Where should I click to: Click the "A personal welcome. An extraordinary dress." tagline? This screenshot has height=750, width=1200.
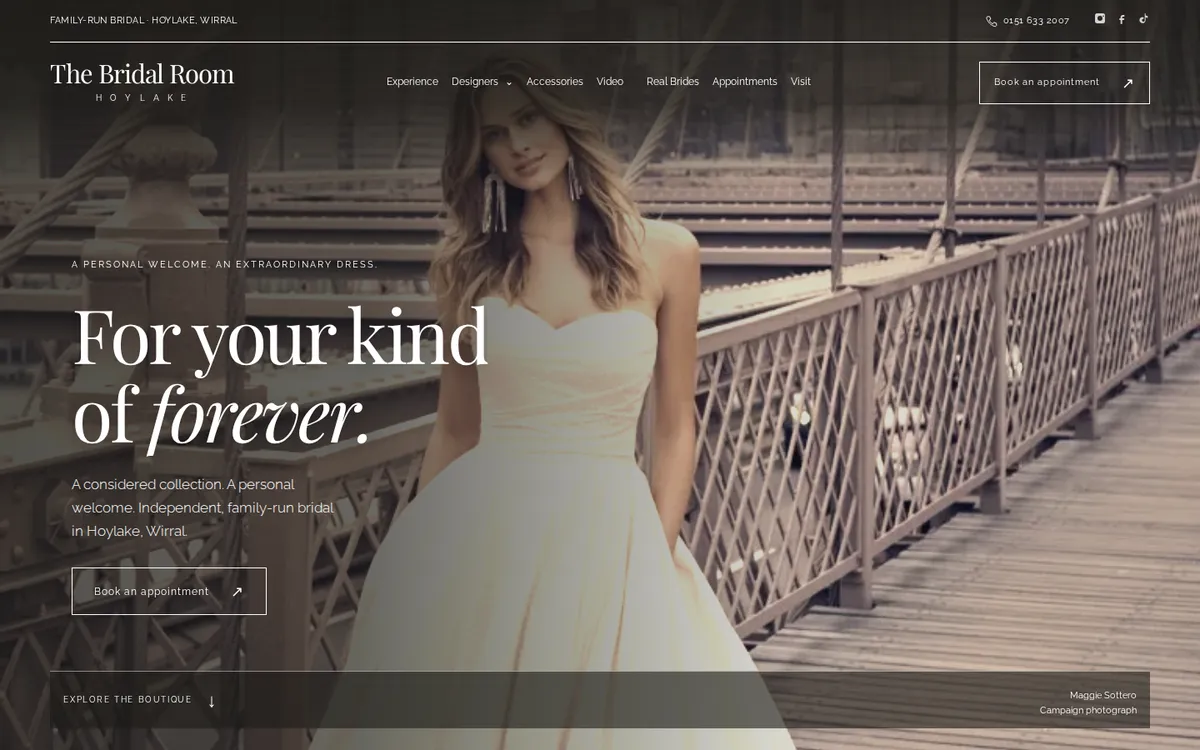coord(224,265)
